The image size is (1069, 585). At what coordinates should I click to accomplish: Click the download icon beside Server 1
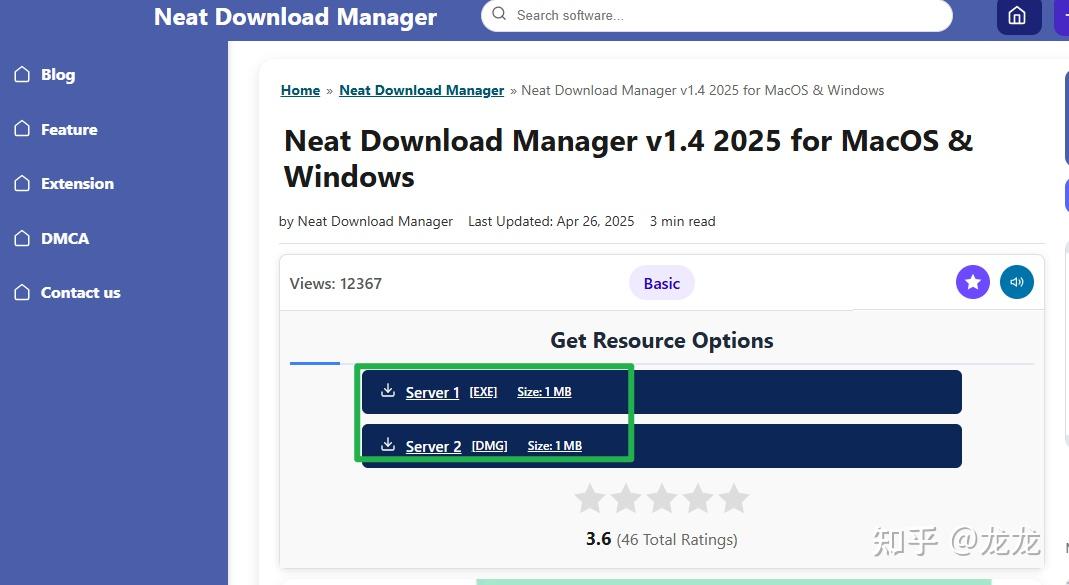[x=388, y=391]
